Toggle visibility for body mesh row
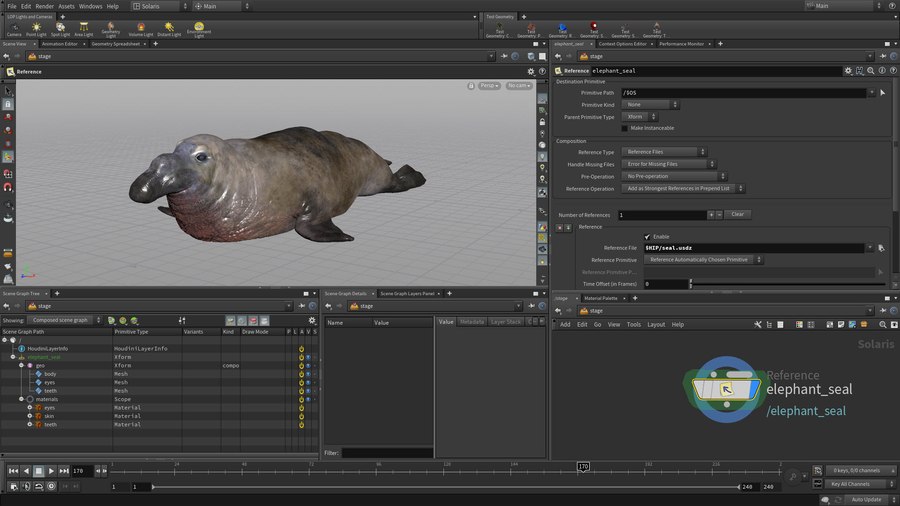The image size is (900, 506). tap(308, 374)
